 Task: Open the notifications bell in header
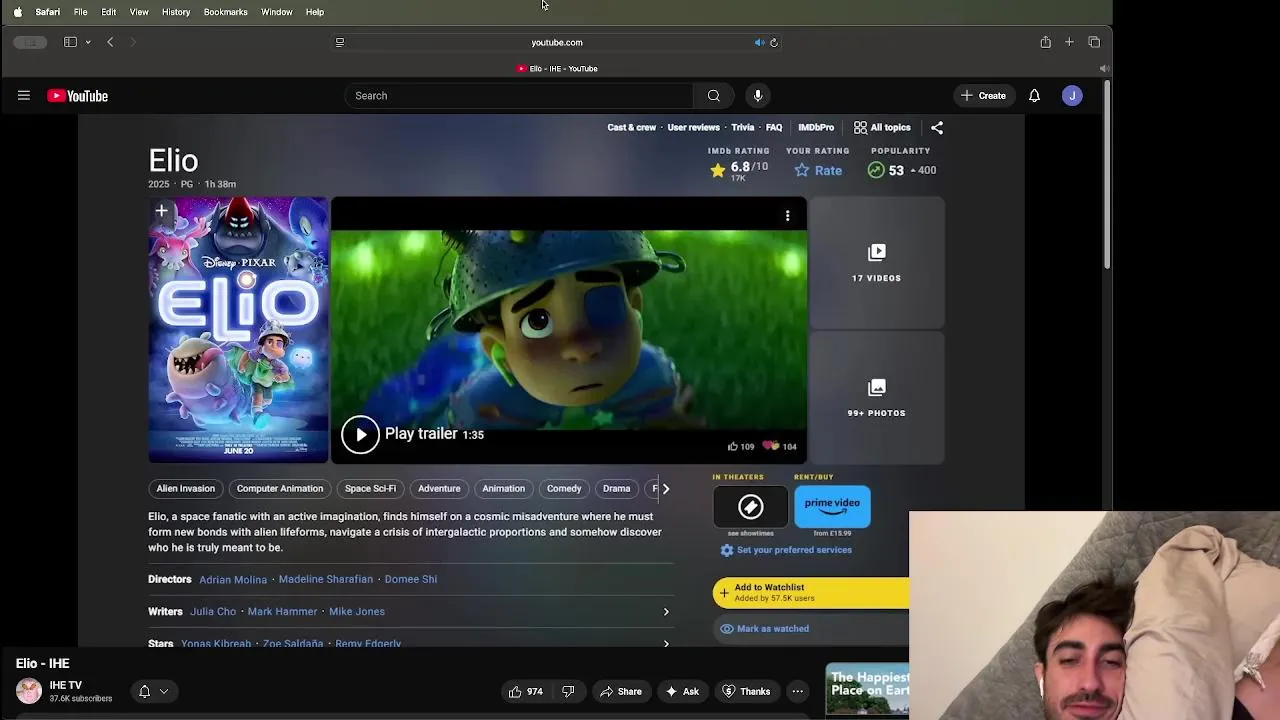click(x=1034, y=96)
